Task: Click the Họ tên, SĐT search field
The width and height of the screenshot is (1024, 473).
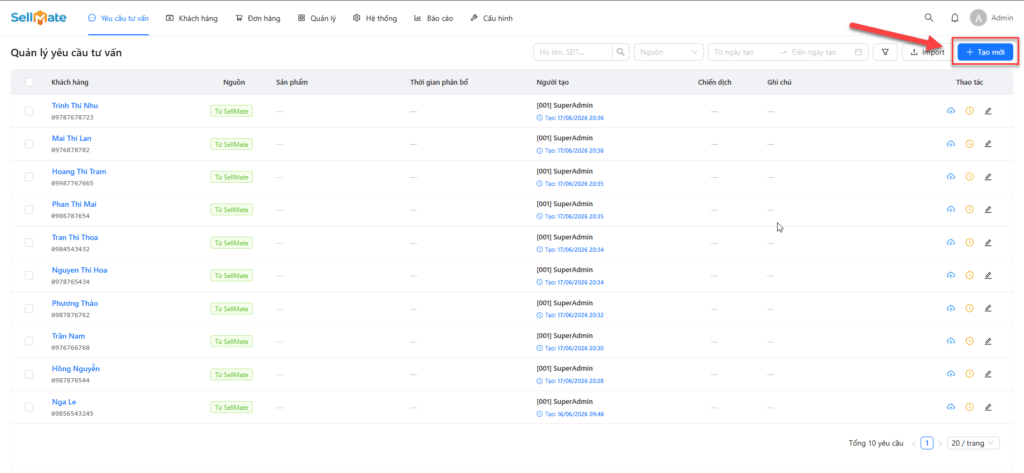Action: click(x=573, y=52)
